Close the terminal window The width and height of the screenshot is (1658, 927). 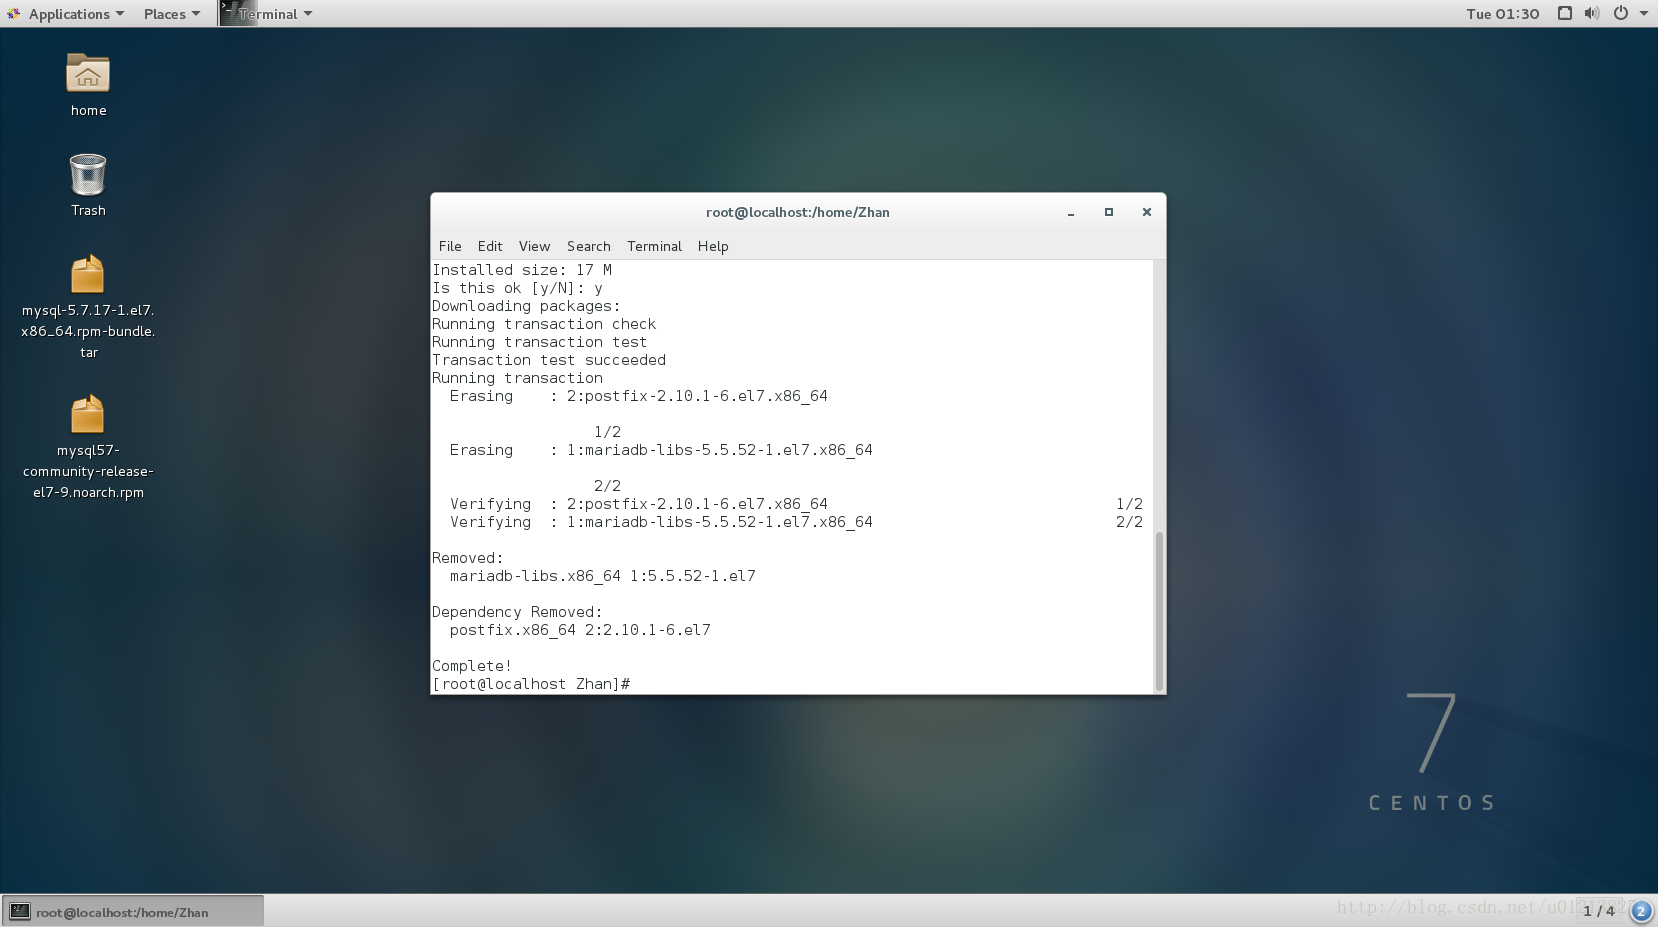1147,212
